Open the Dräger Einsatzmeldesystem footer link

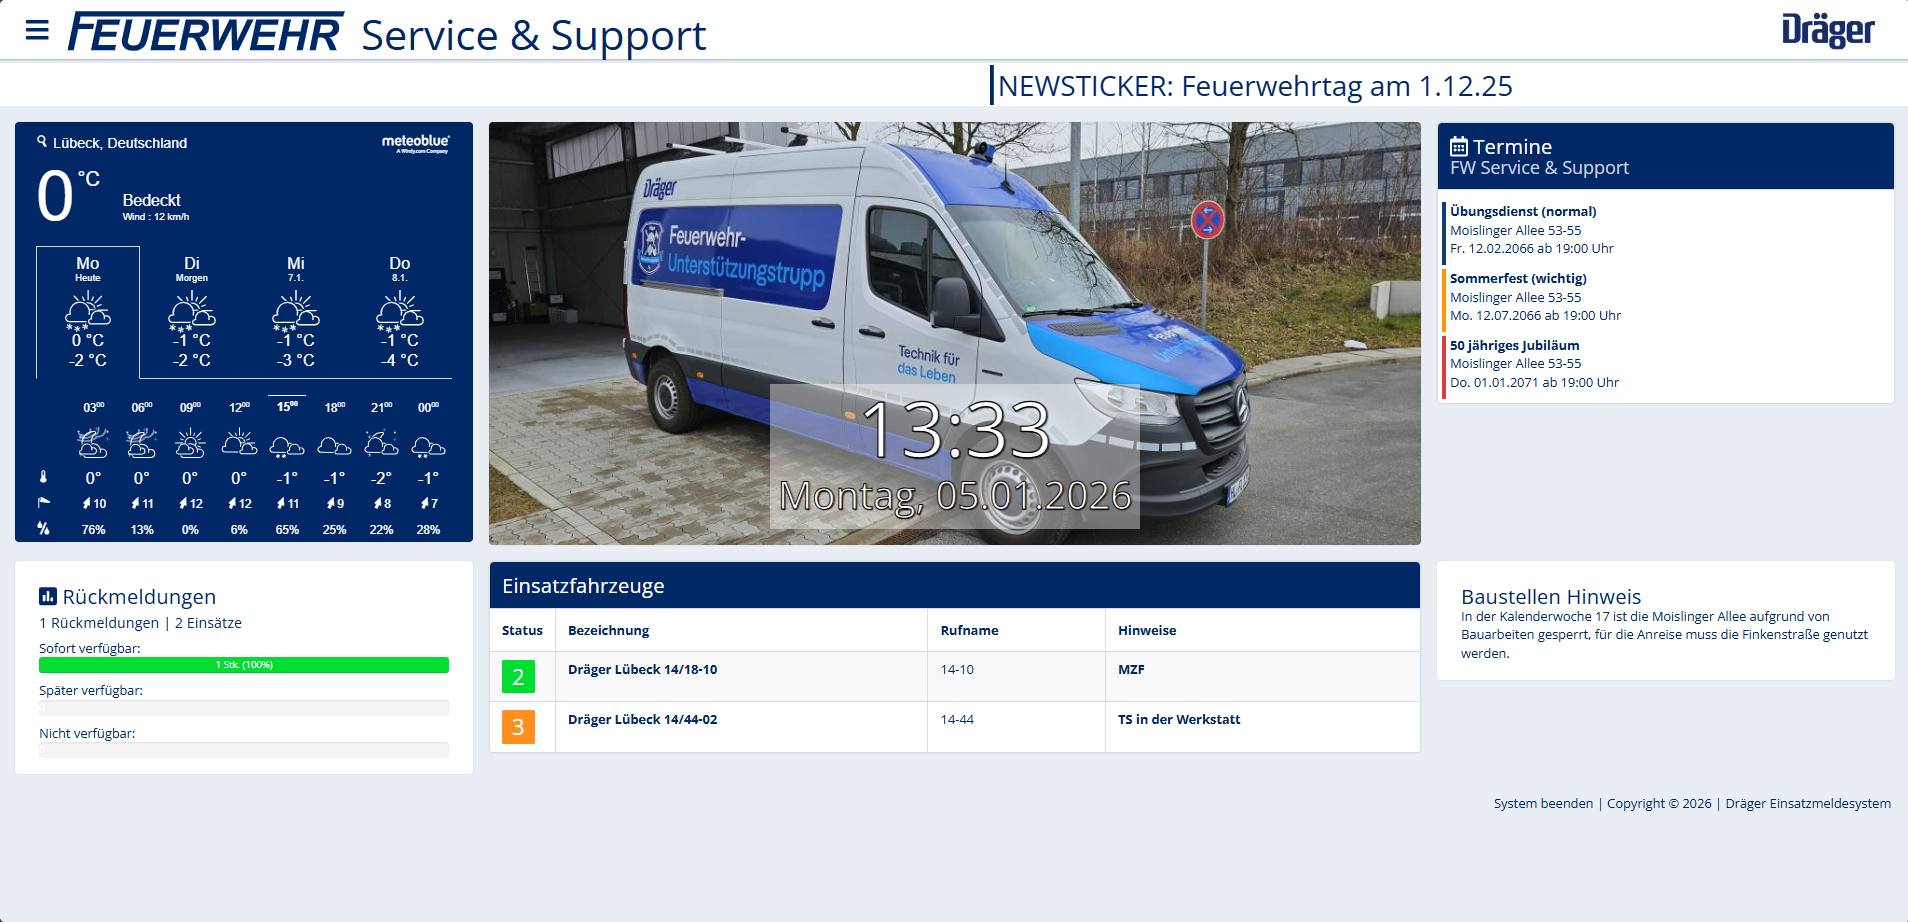click(1808, 803)
